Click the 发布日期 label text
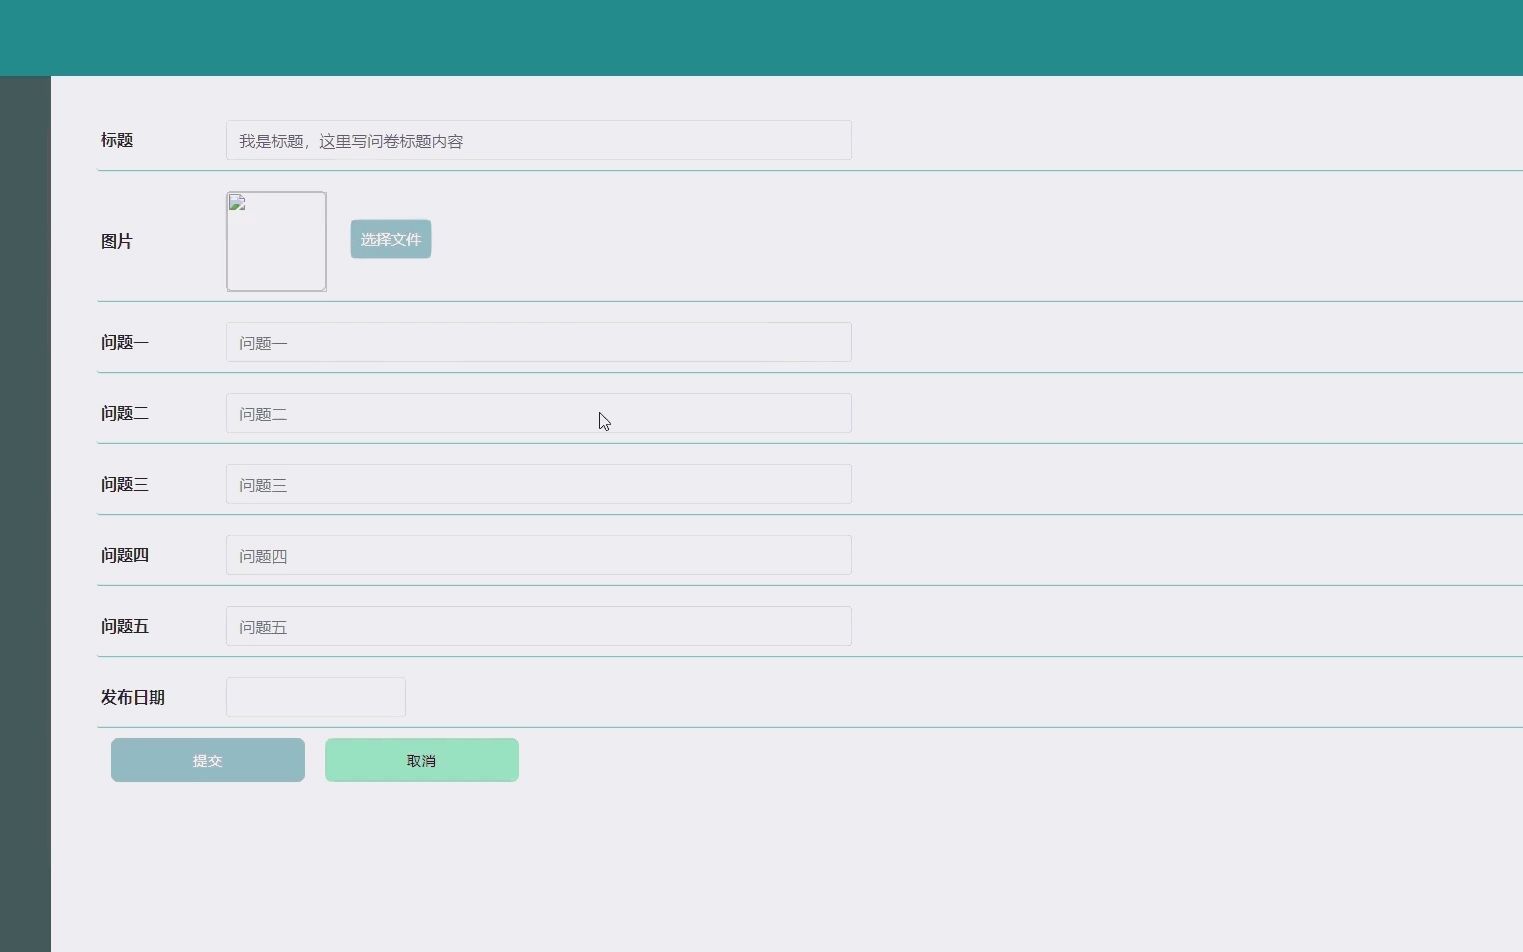The image size is (1523, 952). point(133,697)
